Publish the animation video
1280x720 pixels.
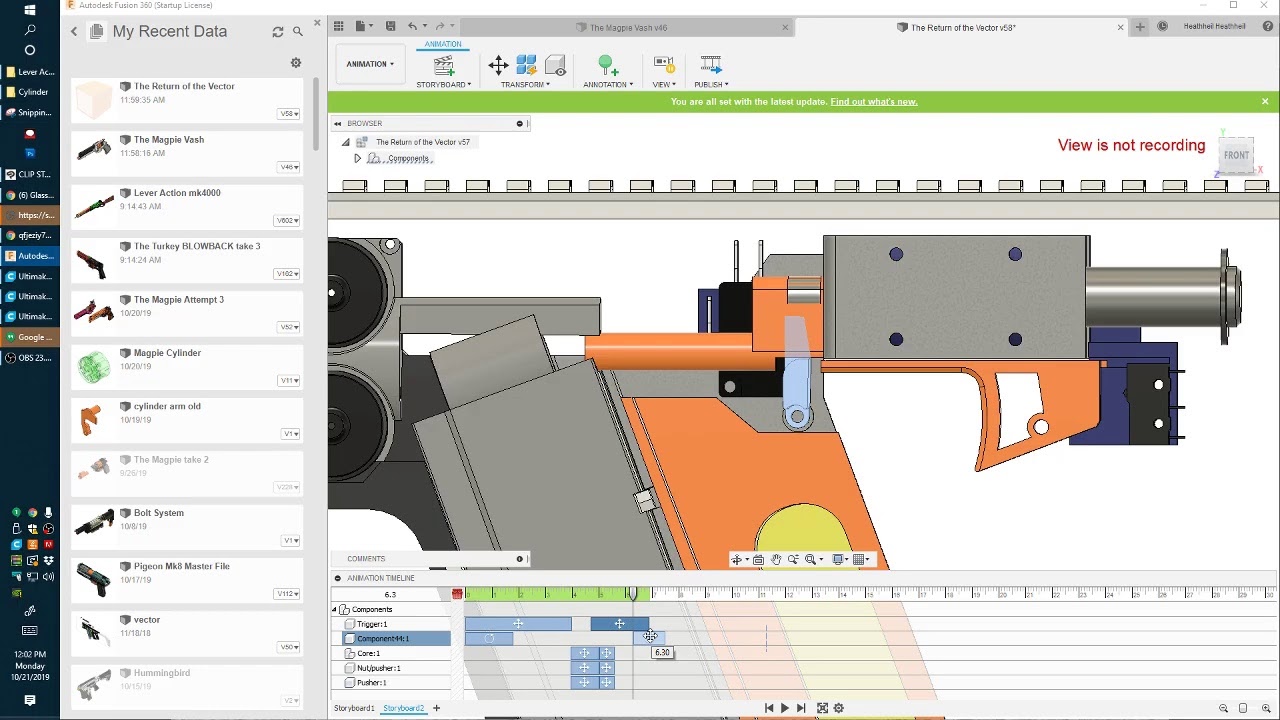[x=711, y=66]
